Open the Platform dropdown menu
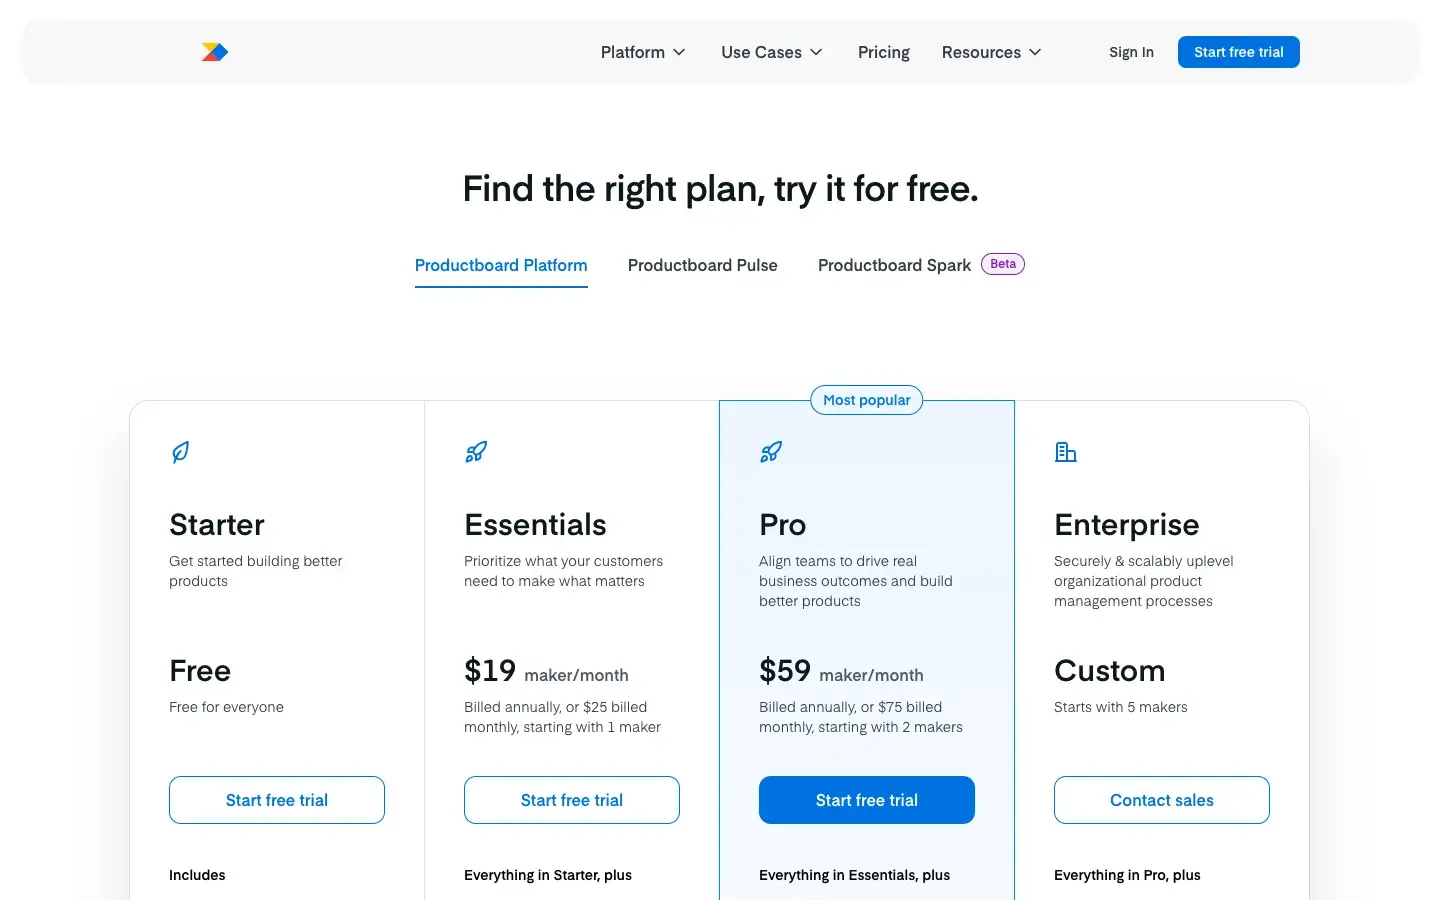 (642, 52)
